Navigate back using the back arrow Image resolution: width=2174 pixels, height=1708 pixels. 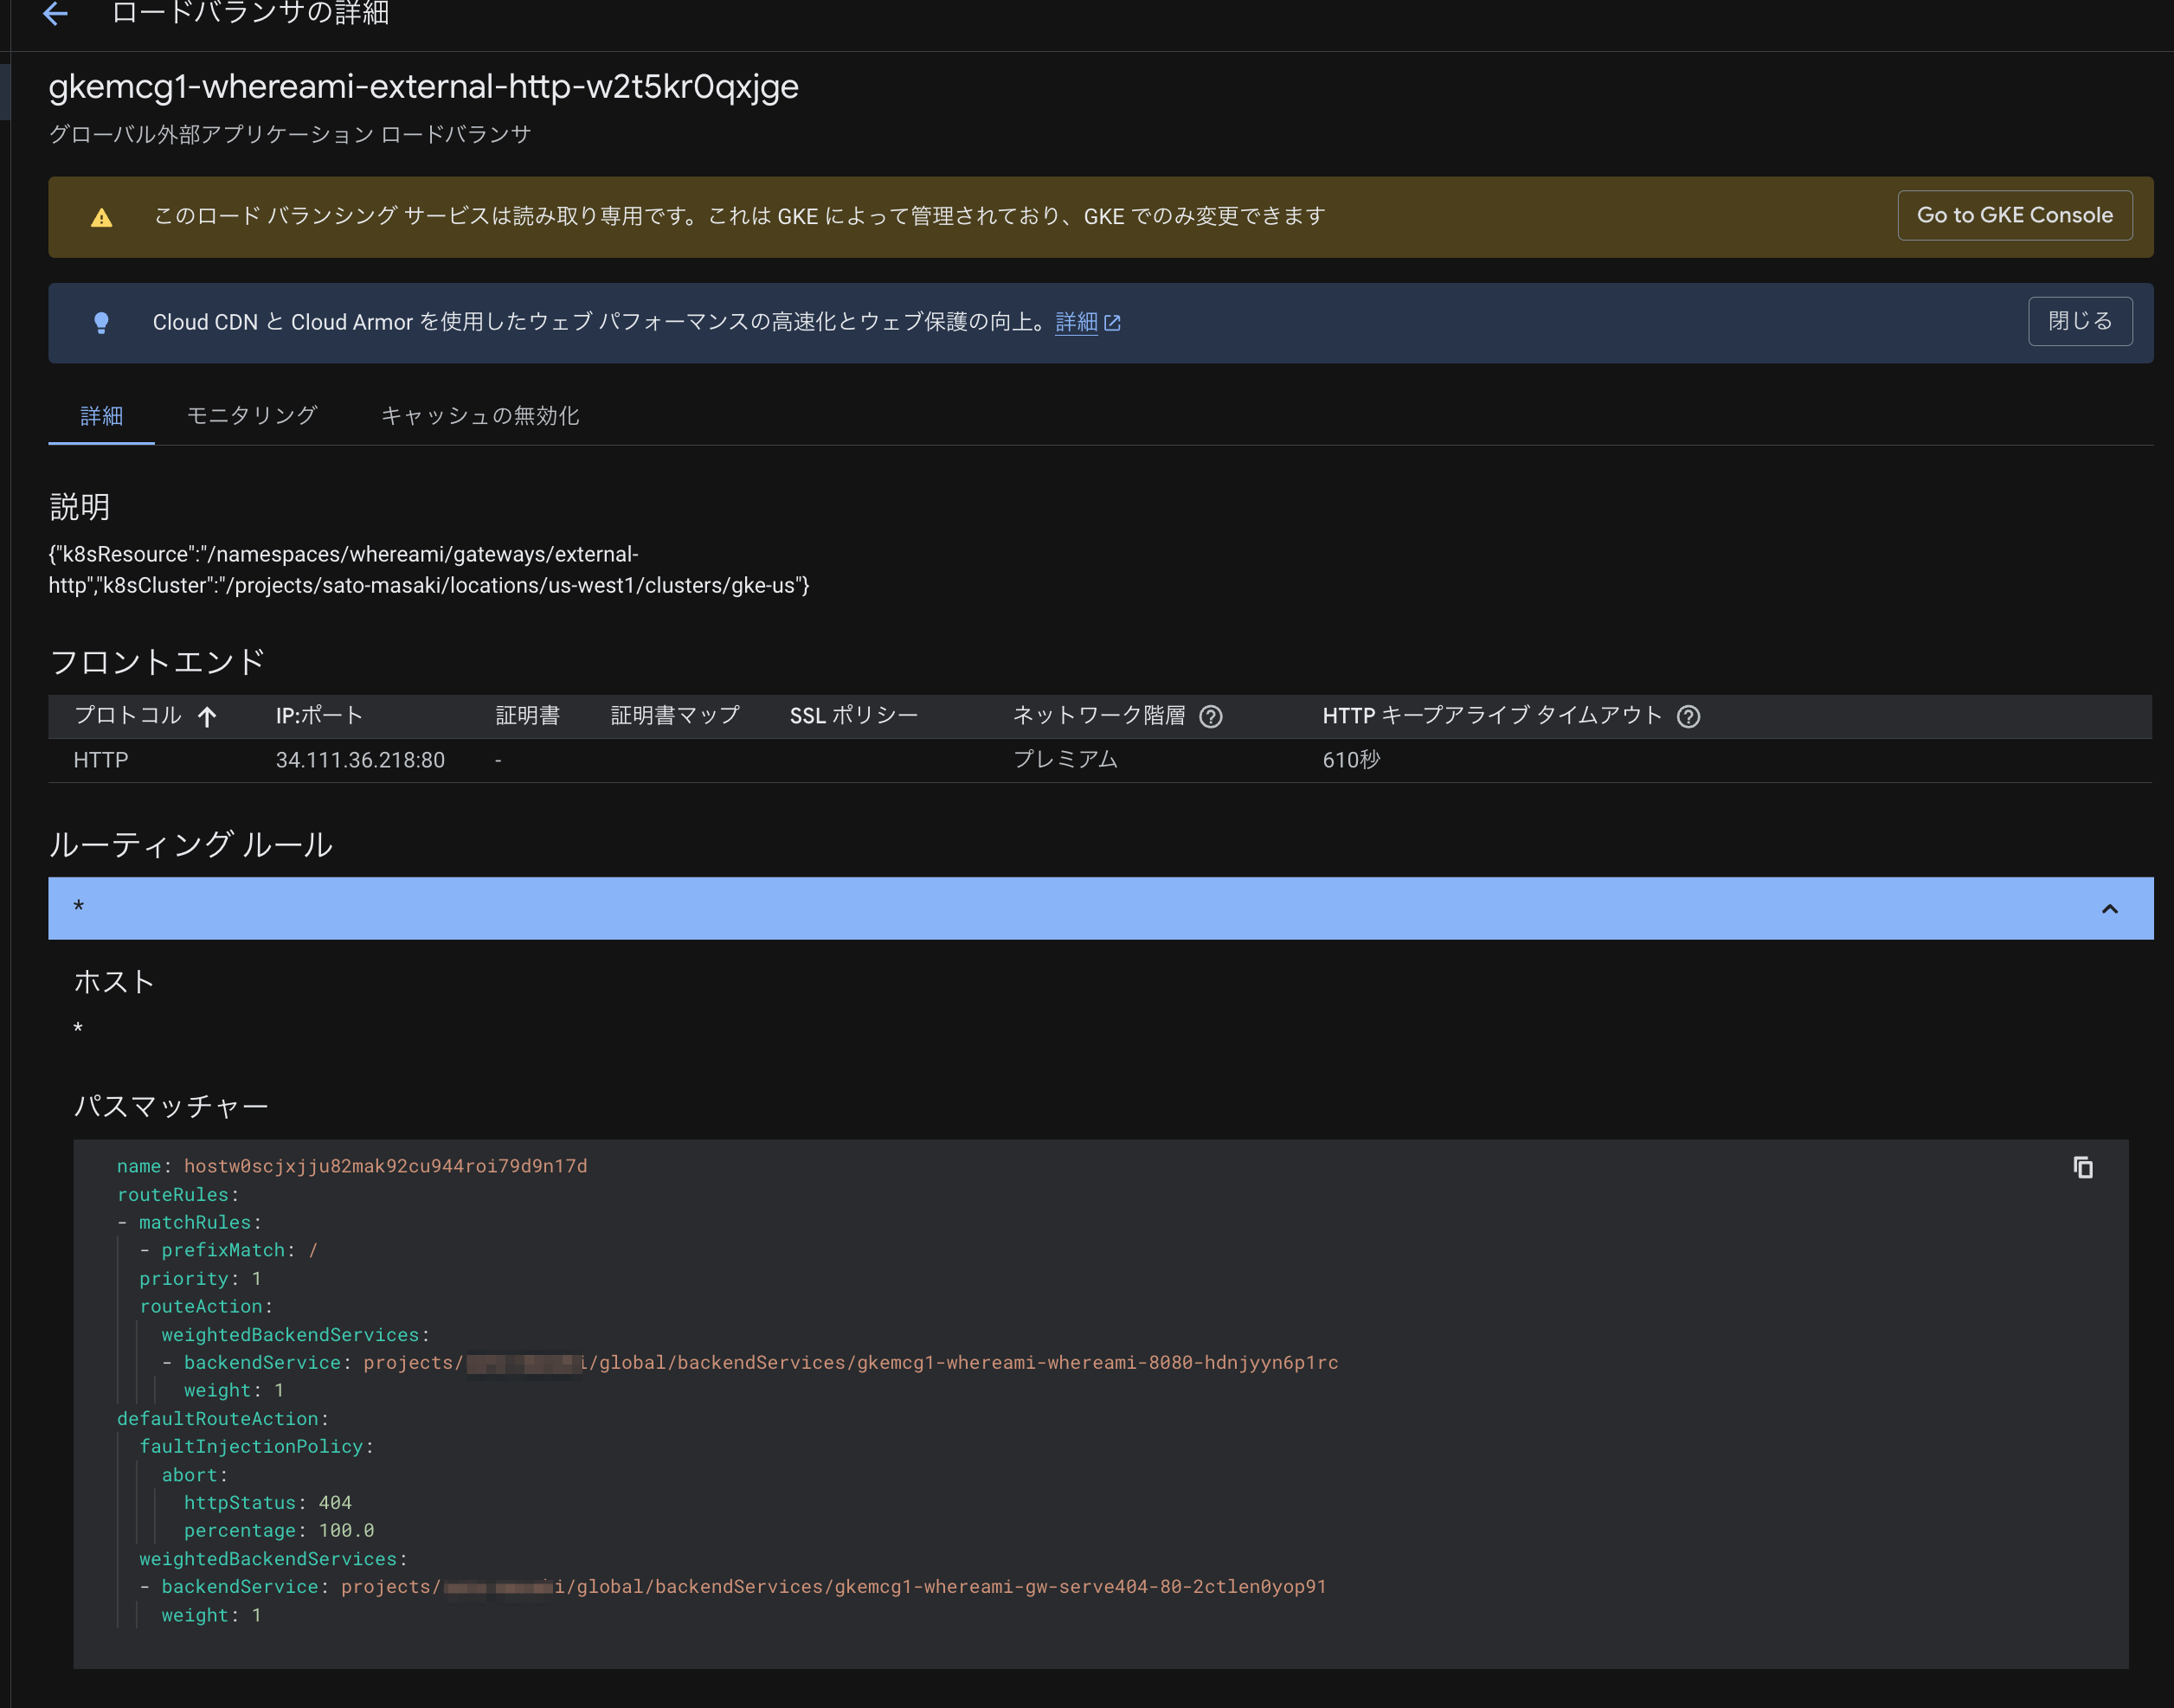click(55, 14)
